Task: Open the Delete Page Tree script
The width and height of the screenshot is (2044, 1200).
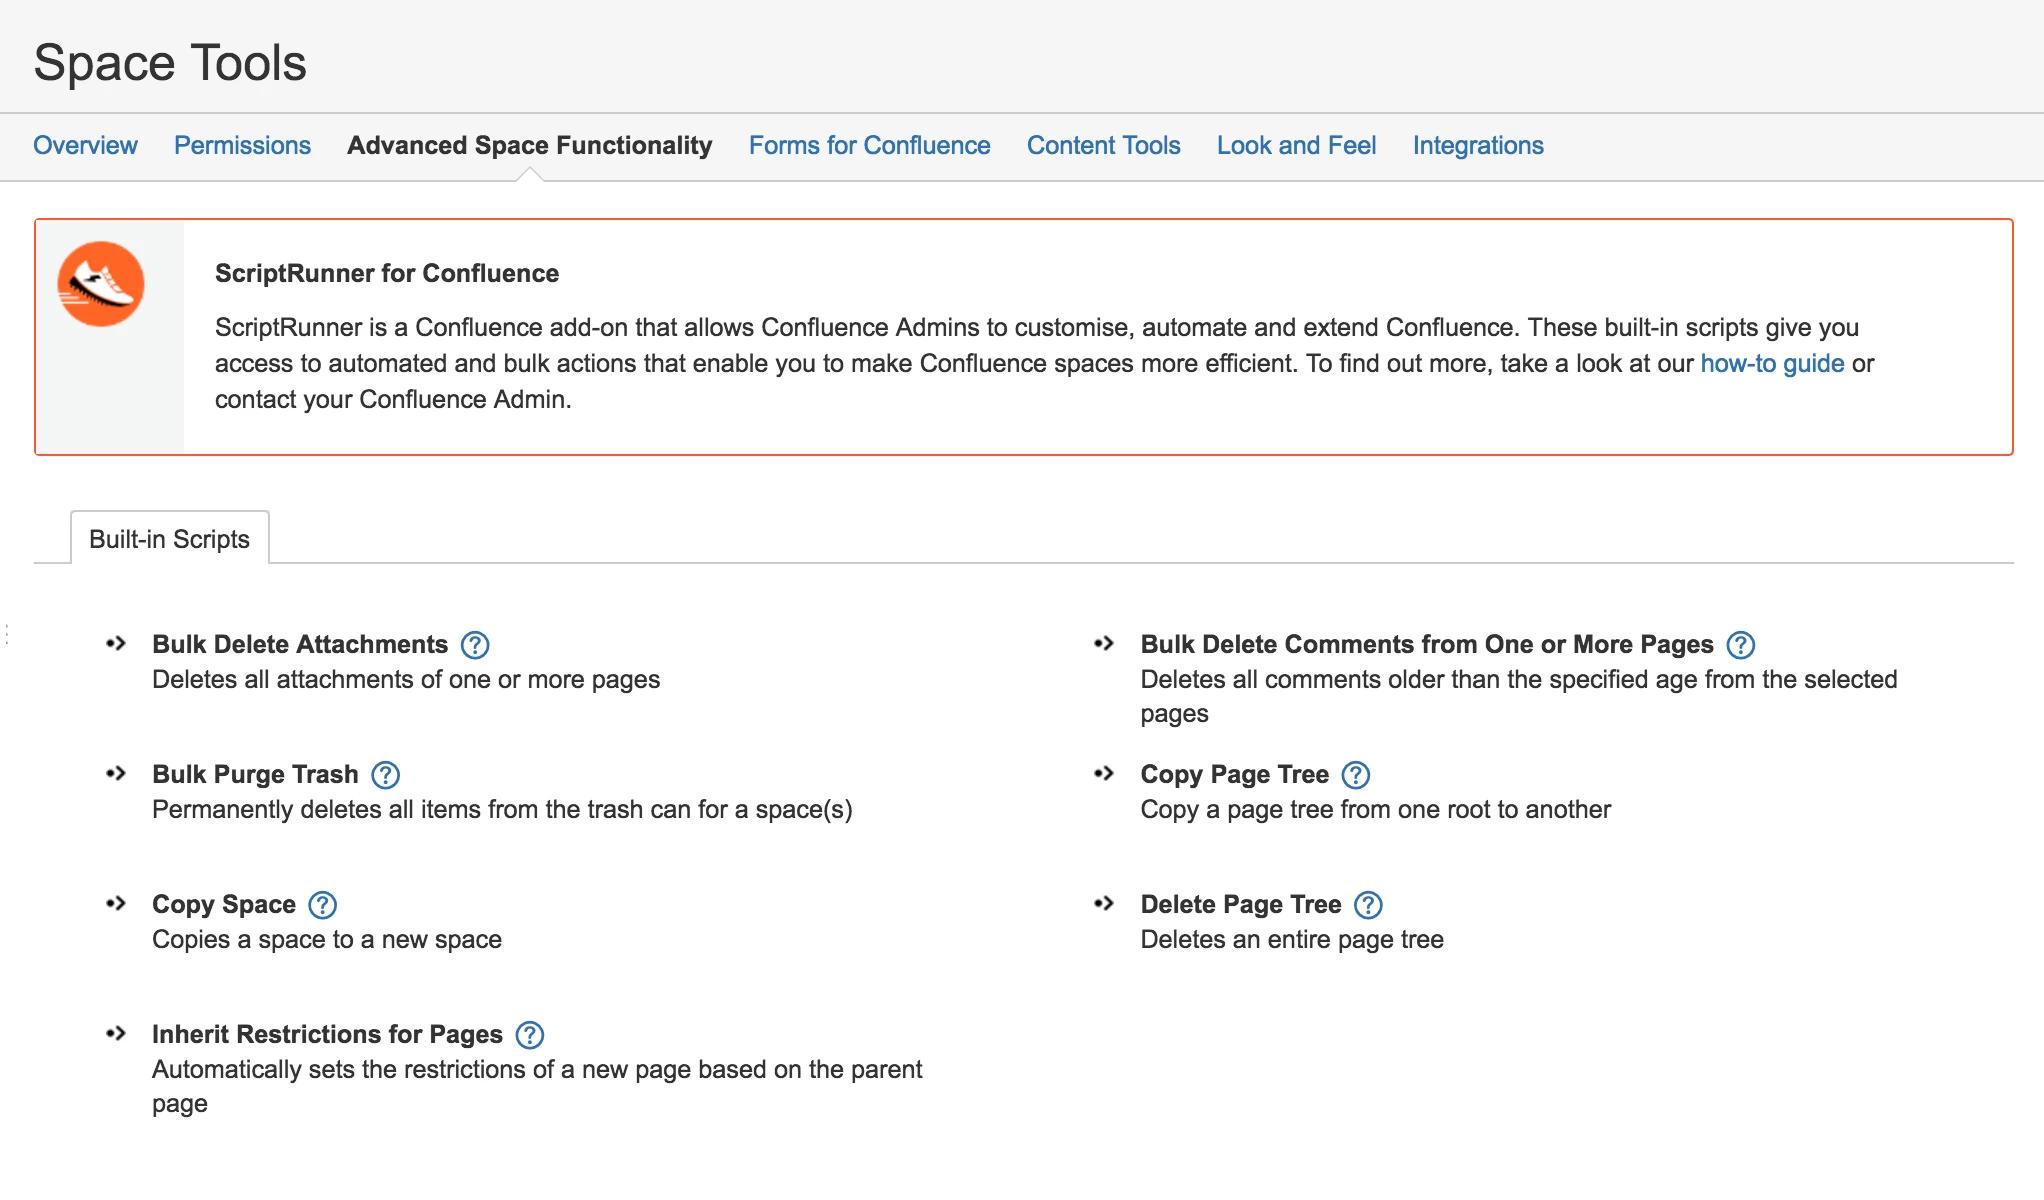Action: click(x=1240, y=905)
